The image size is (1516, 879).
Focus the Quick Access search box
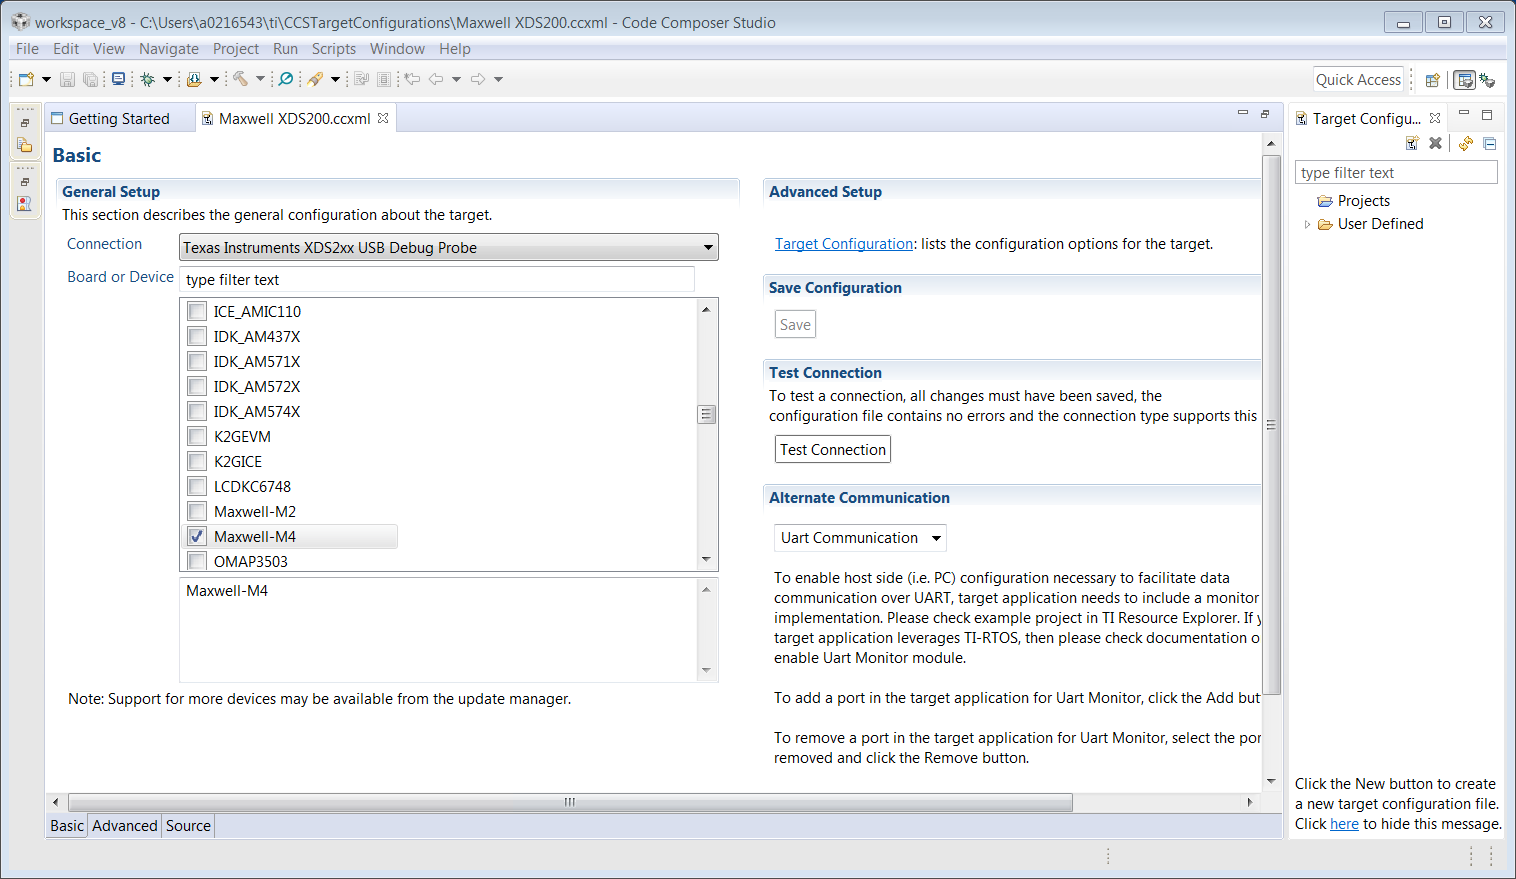tap(1358, 80)
